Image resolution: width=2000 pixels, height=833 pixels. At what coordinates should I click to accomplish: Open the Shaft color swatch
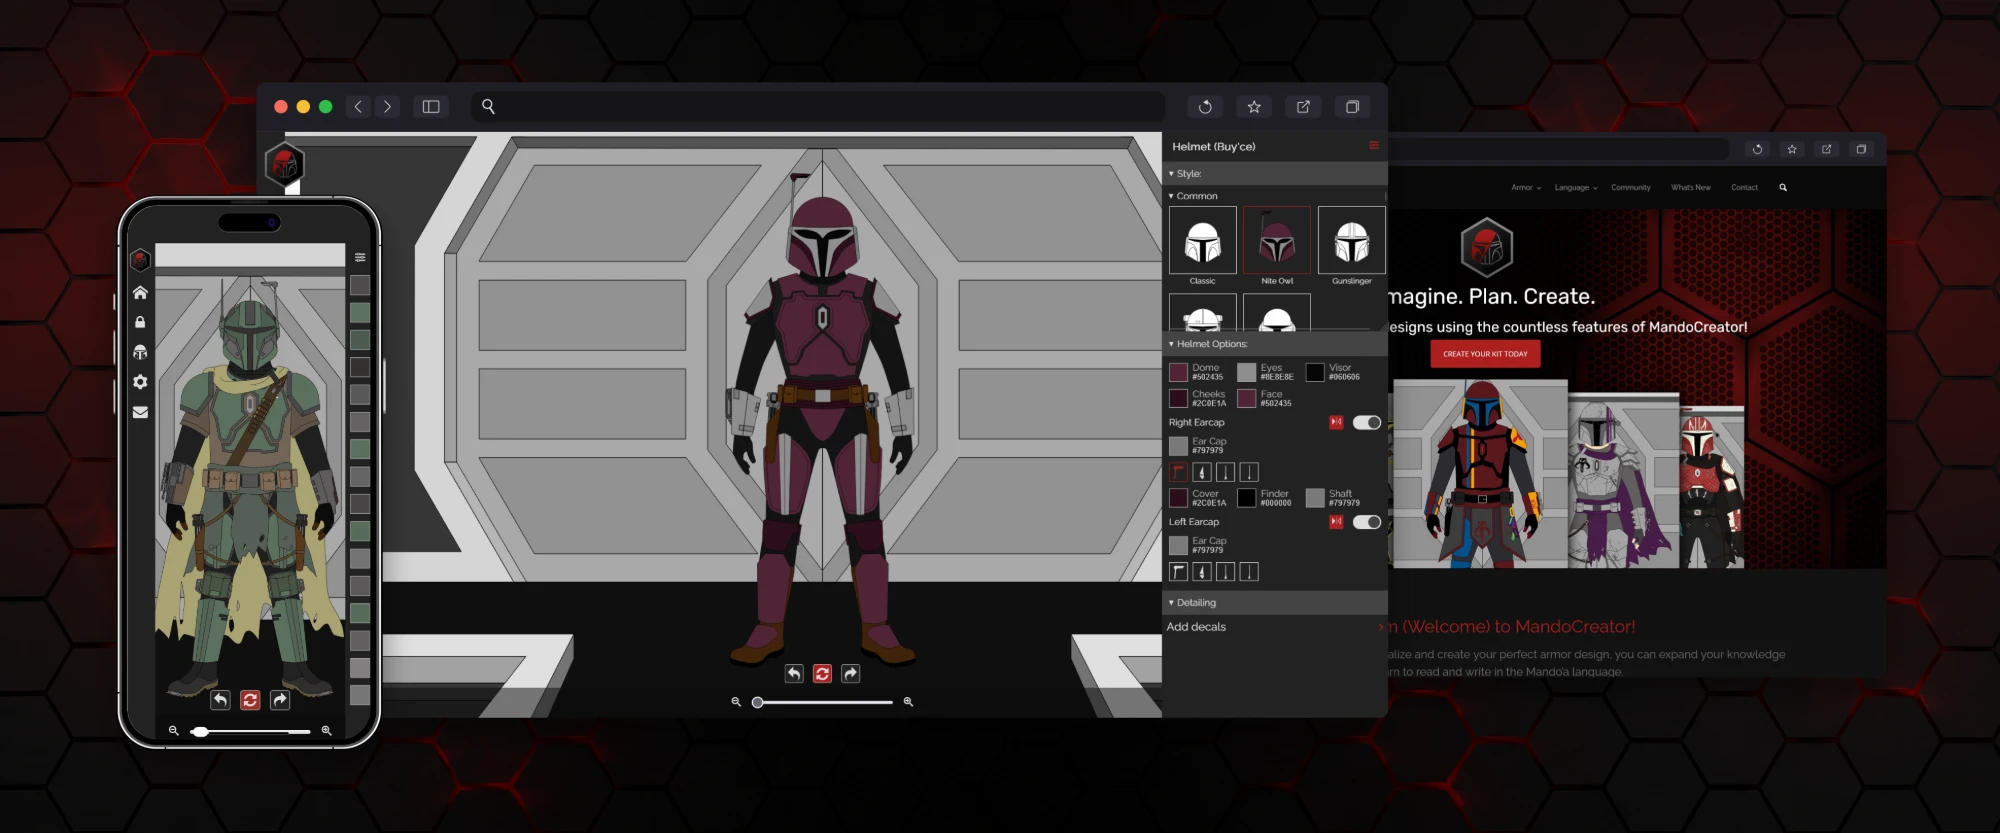click(x=1315, y=498)
